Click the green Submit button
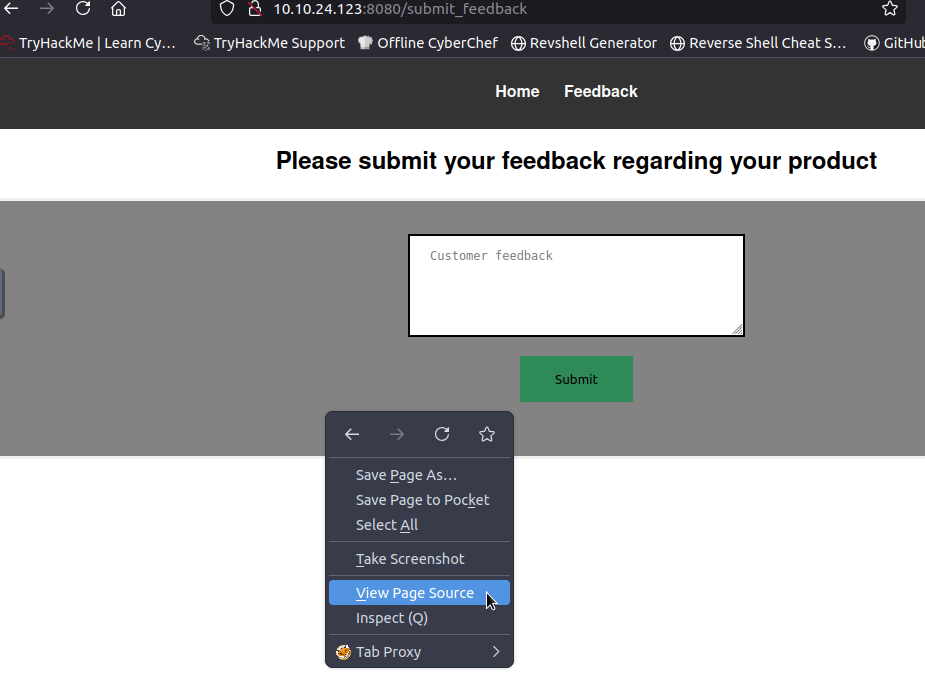 (x=576, y=379)
